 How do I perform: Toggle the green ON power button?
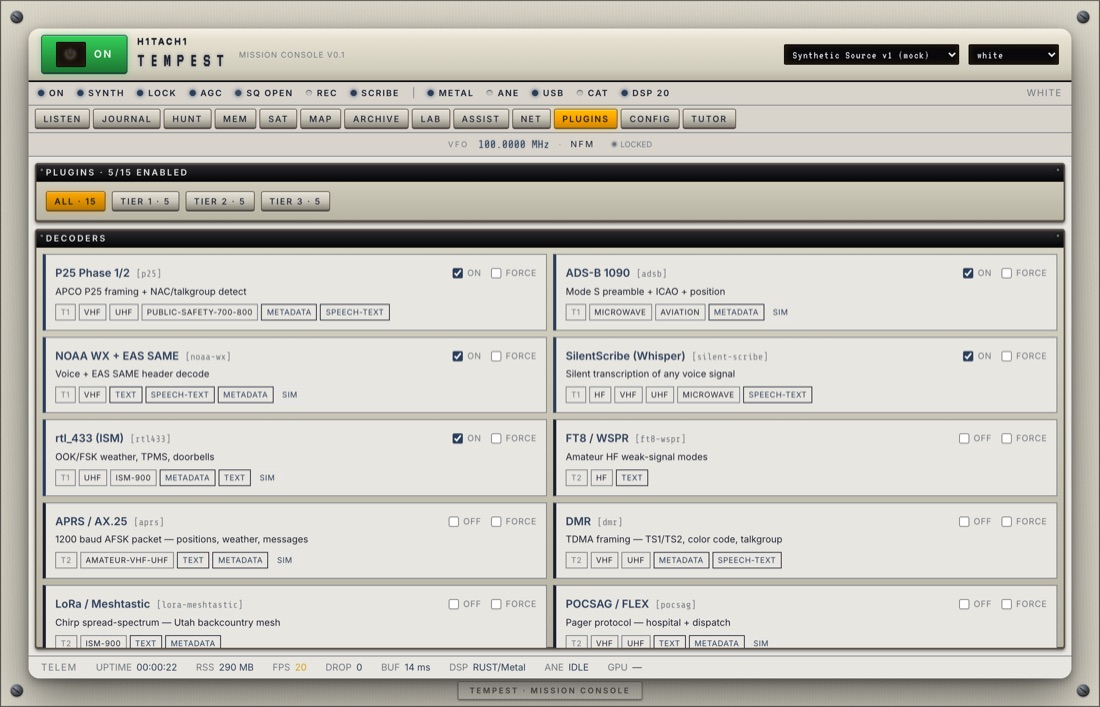[x=84, y=54]
